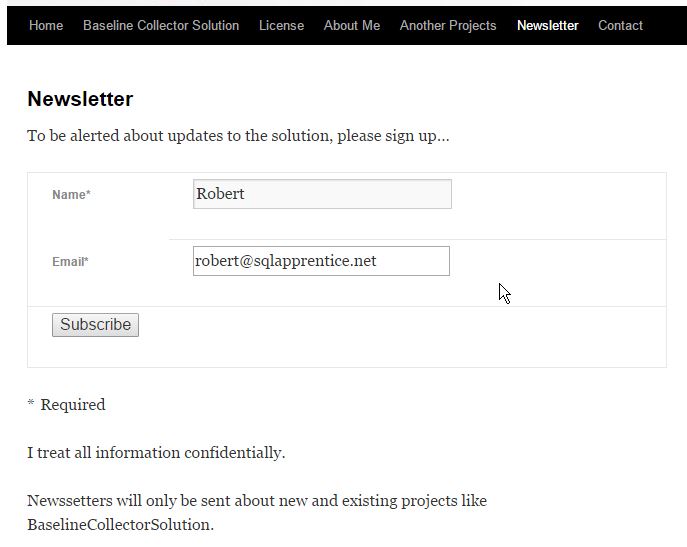The width and height of the screenshot is (687, 547).
Task: Focus the Email input field
Action: (321, 261)
